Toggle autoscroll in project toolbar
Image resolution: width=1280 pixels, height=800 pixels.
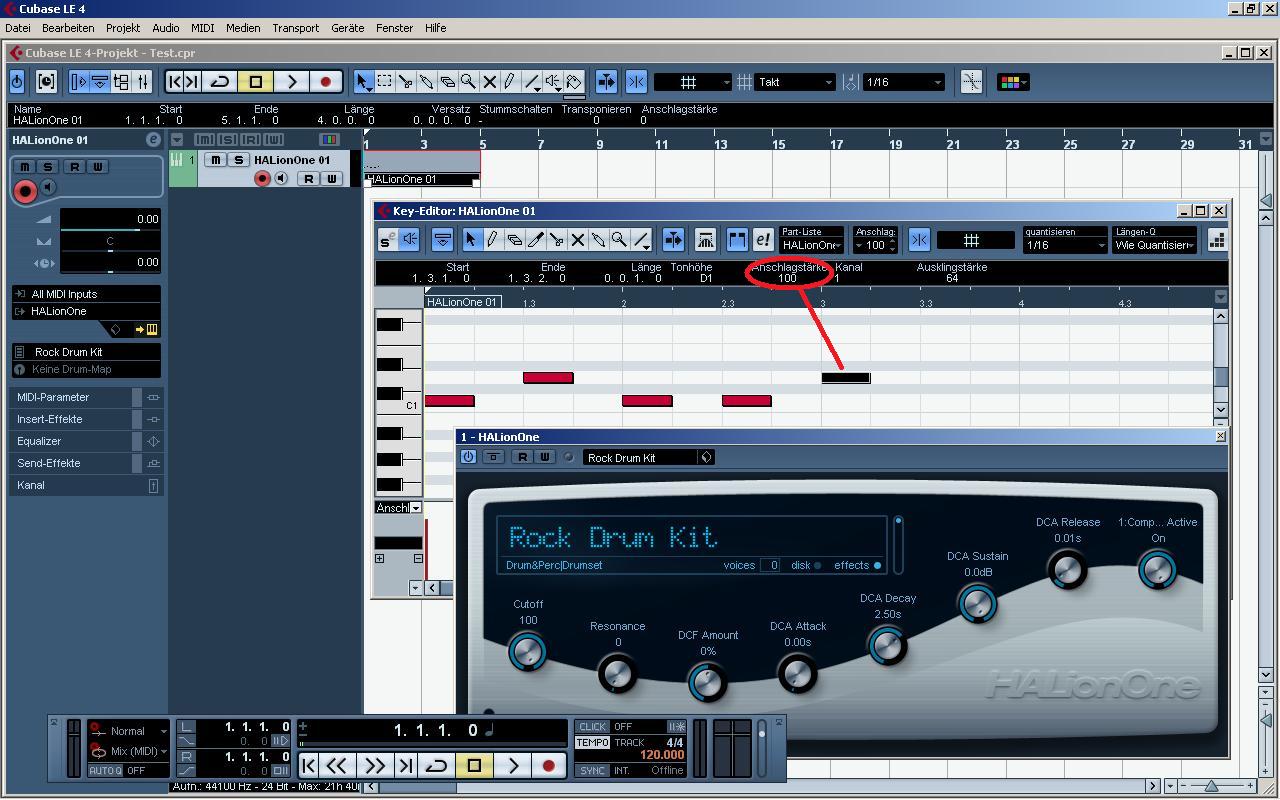coord(606,82)
